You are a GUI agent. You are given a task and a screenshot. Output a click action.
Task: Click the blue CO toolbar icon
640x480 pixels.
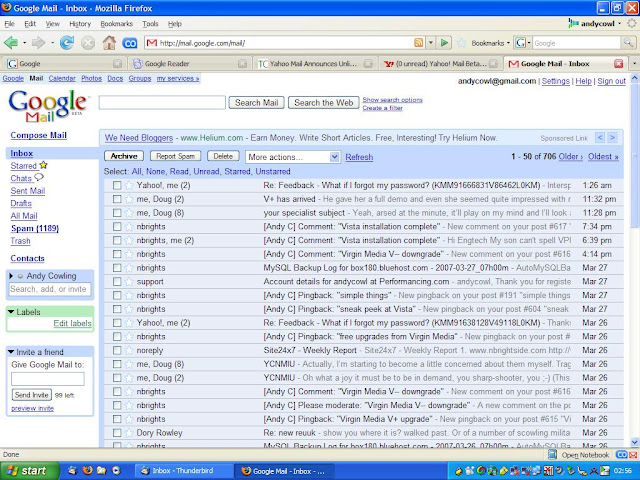[130, 43]
